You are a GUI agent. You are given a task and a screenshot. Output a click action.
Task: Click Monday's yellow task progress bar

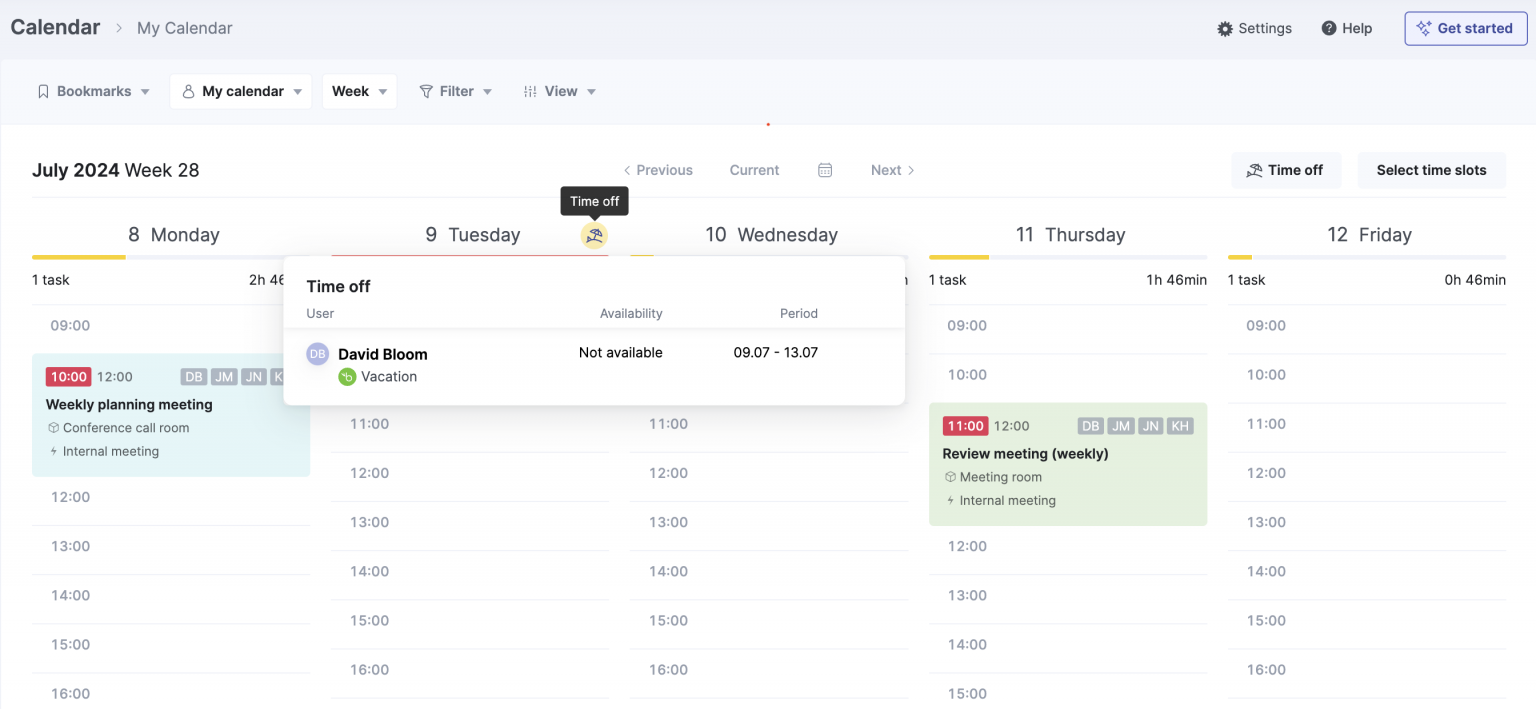(78, 257)
